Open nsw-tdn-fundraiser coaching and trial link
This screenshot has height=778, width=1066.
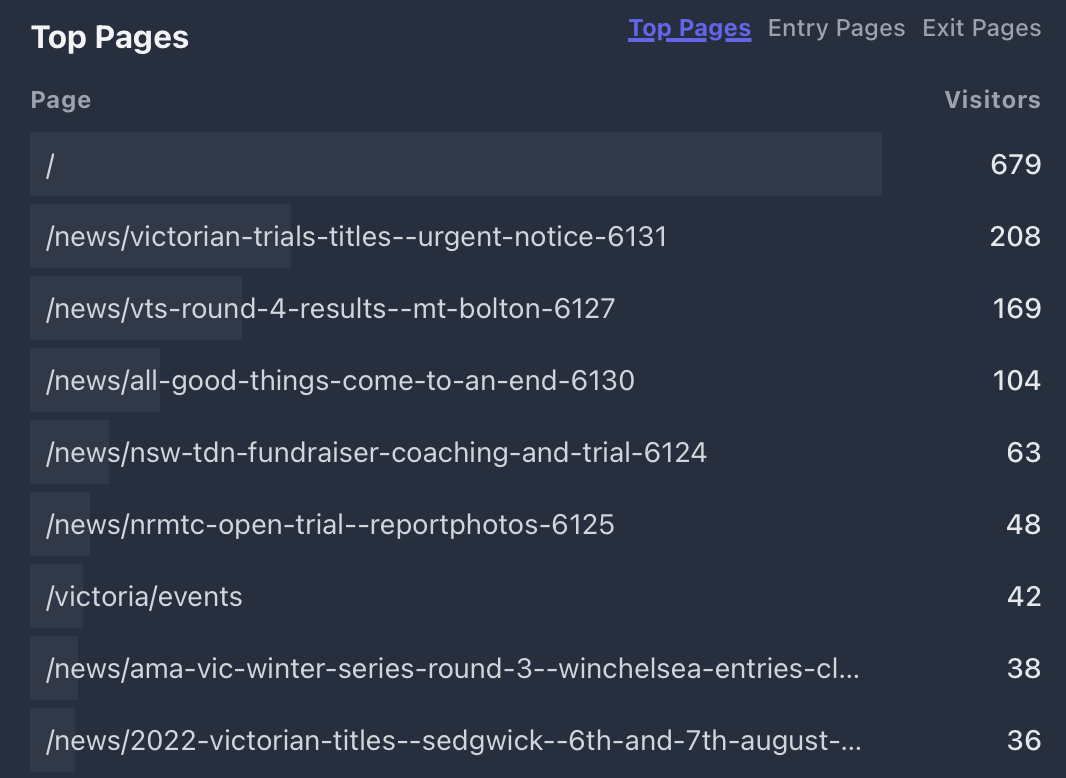[377, 453]
